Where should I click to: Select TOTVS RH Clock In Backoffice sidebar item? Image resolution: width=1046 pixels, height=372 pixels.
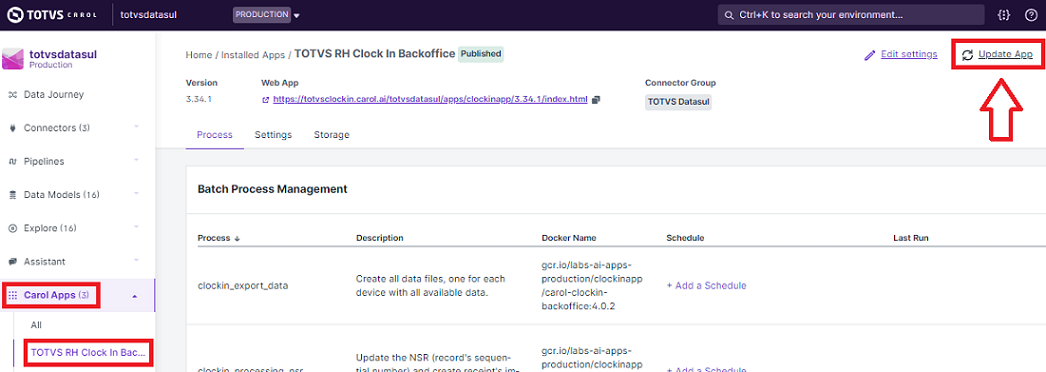click(88, 352)
